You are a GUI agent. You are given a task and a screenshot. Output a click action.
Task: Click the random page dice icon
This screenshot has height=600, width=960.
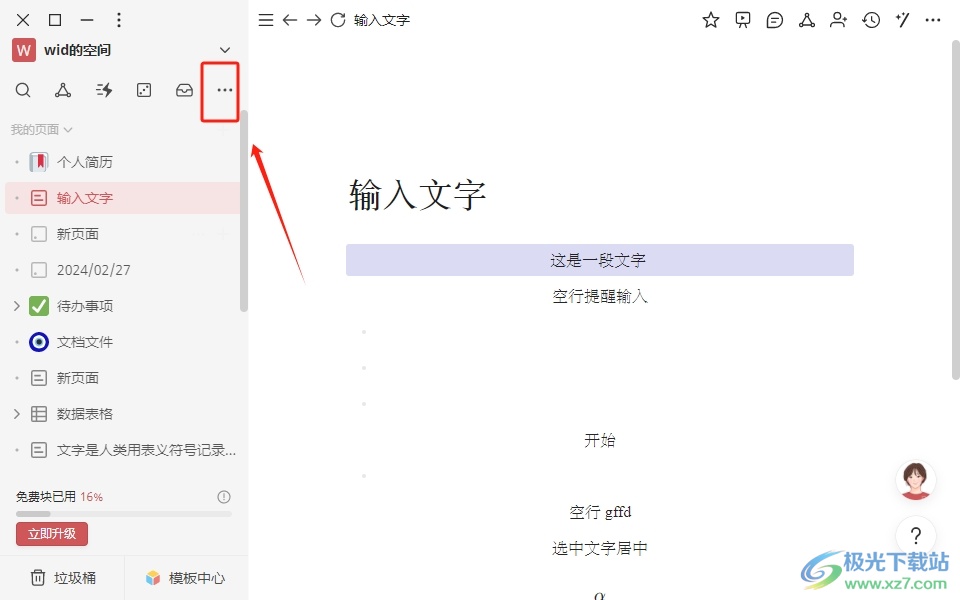coord(144,91)
